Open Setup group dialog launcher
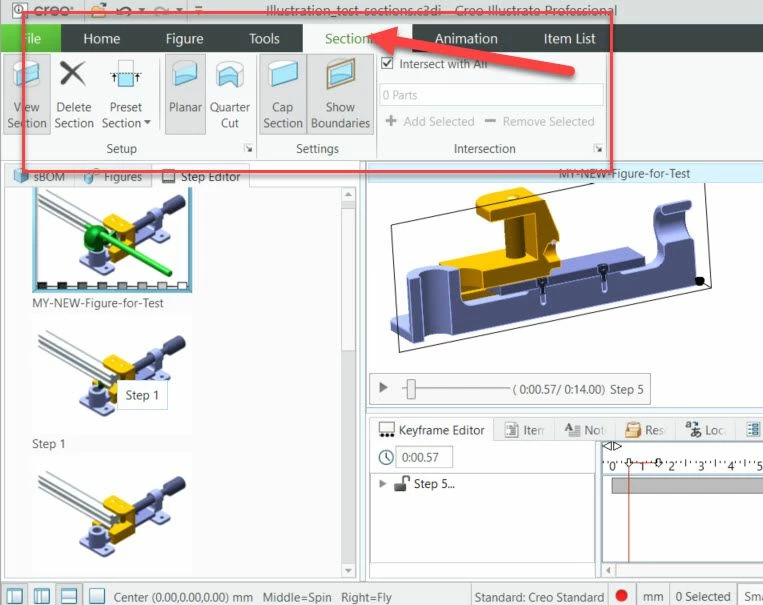Screen dimensions: 763x605 tap(248, 148)
